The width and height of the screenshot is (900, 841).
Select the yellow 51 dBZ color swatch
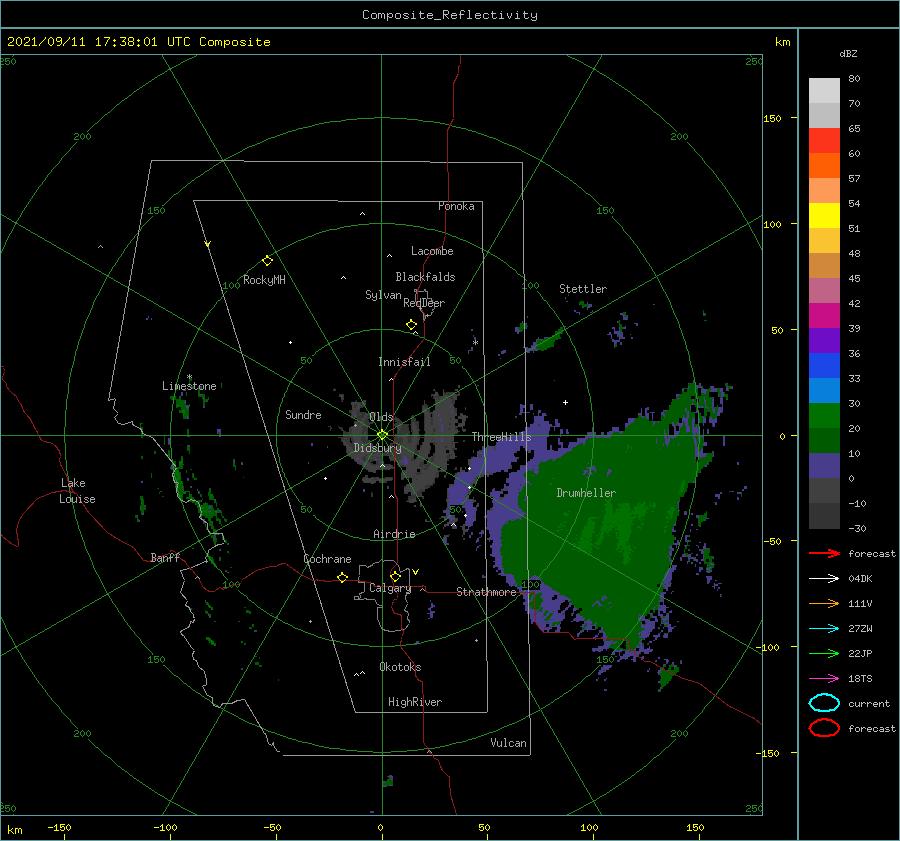tap(824, 216)
